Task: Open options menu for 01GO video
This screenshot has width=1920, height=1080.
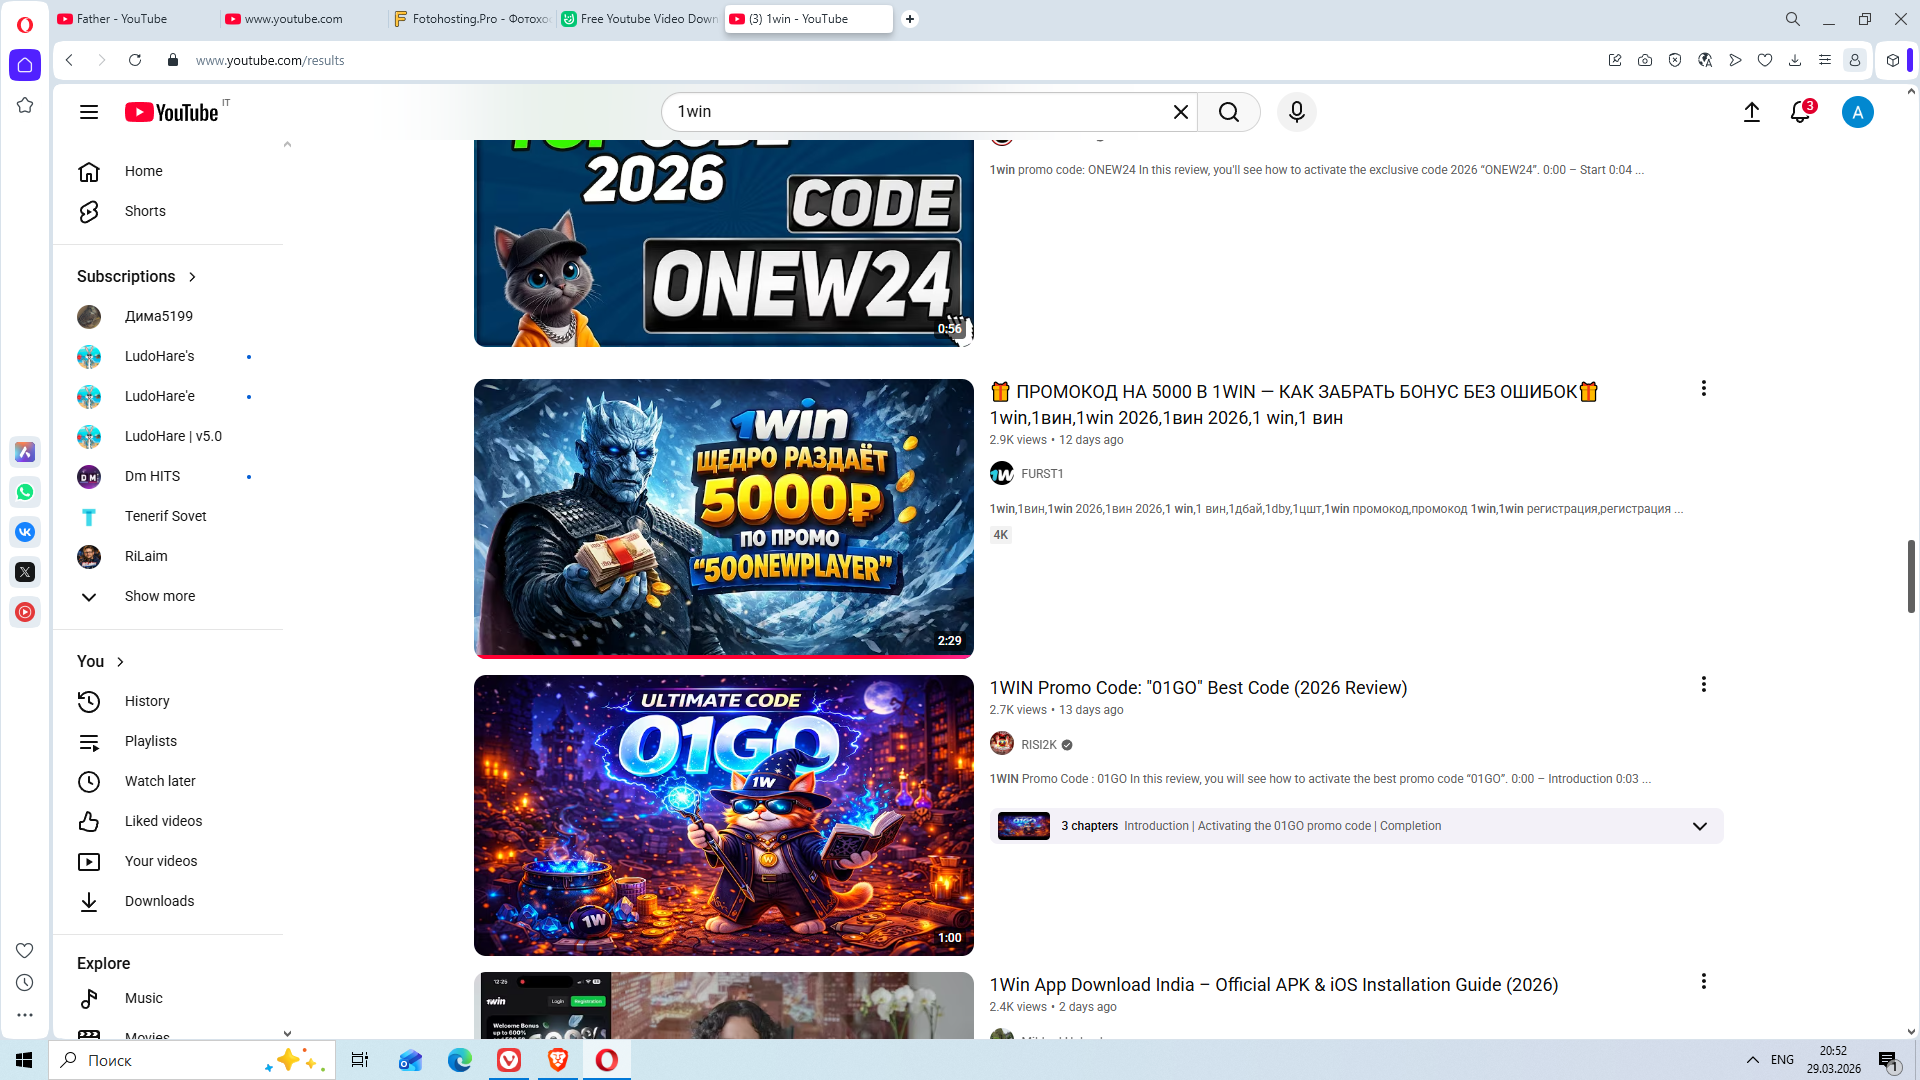Action: pos(1703,685)
